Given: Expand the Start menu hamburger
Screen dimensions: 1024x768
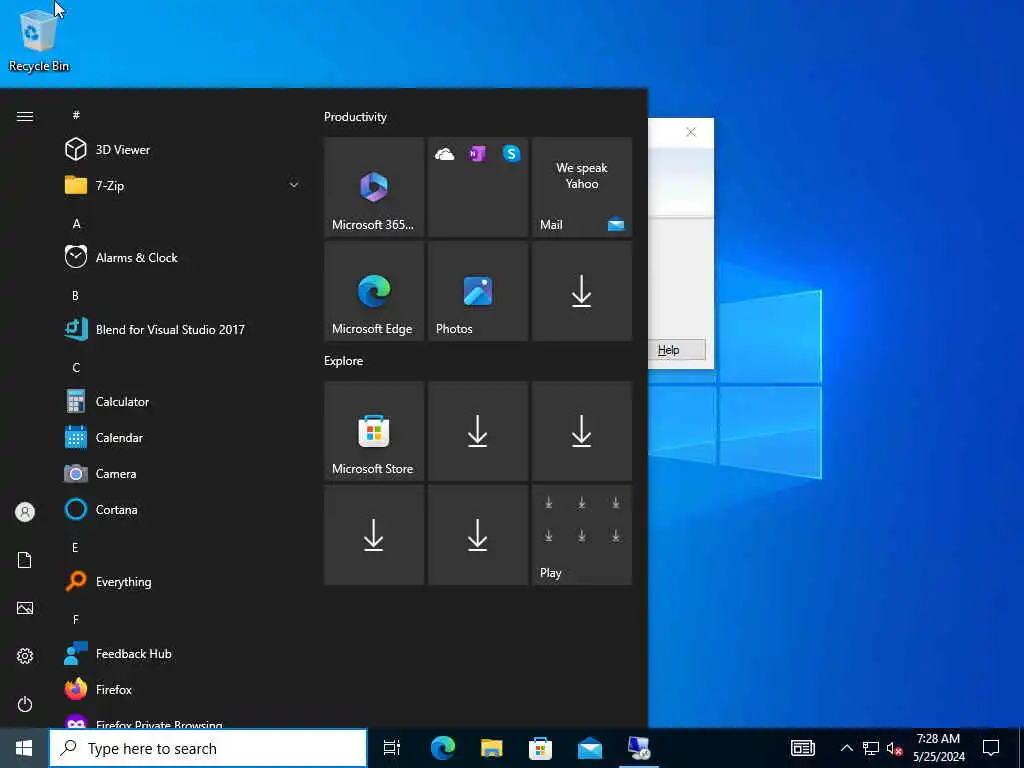Looking at the screenshot, I should tap(25, 116).
